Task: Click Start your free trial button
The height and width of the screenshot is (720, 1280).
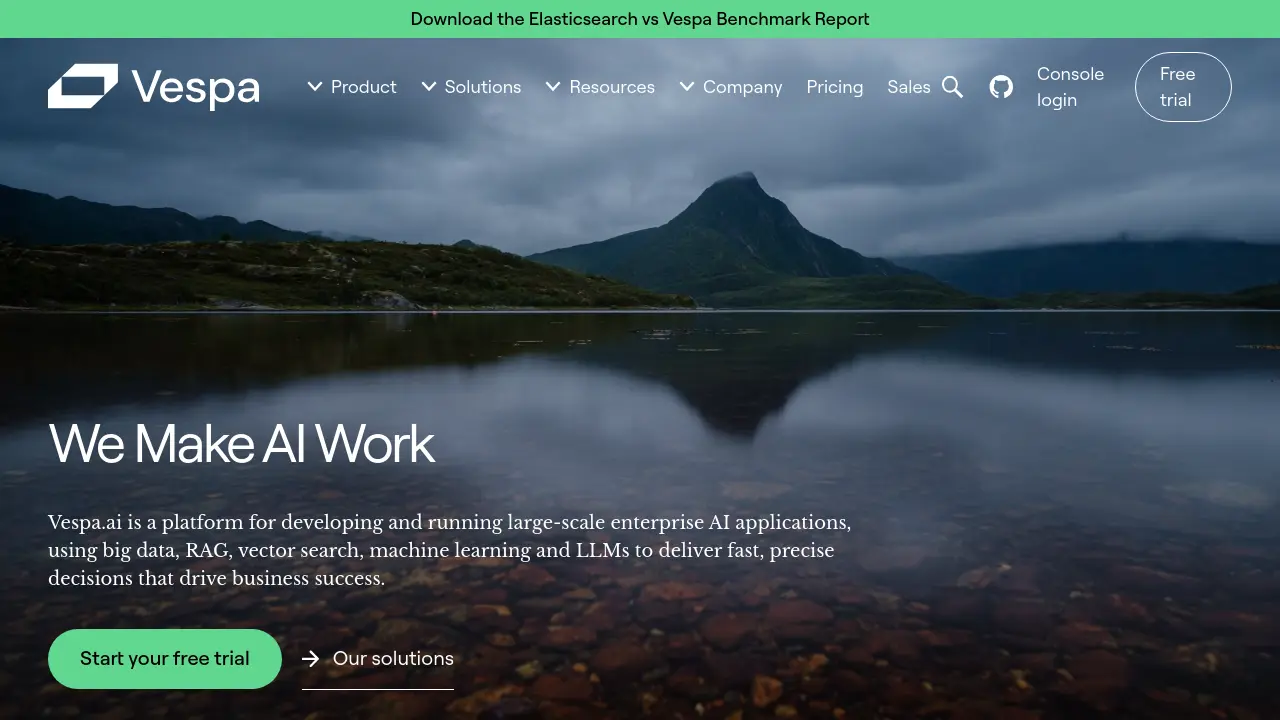Action: (x=165, y=659)
